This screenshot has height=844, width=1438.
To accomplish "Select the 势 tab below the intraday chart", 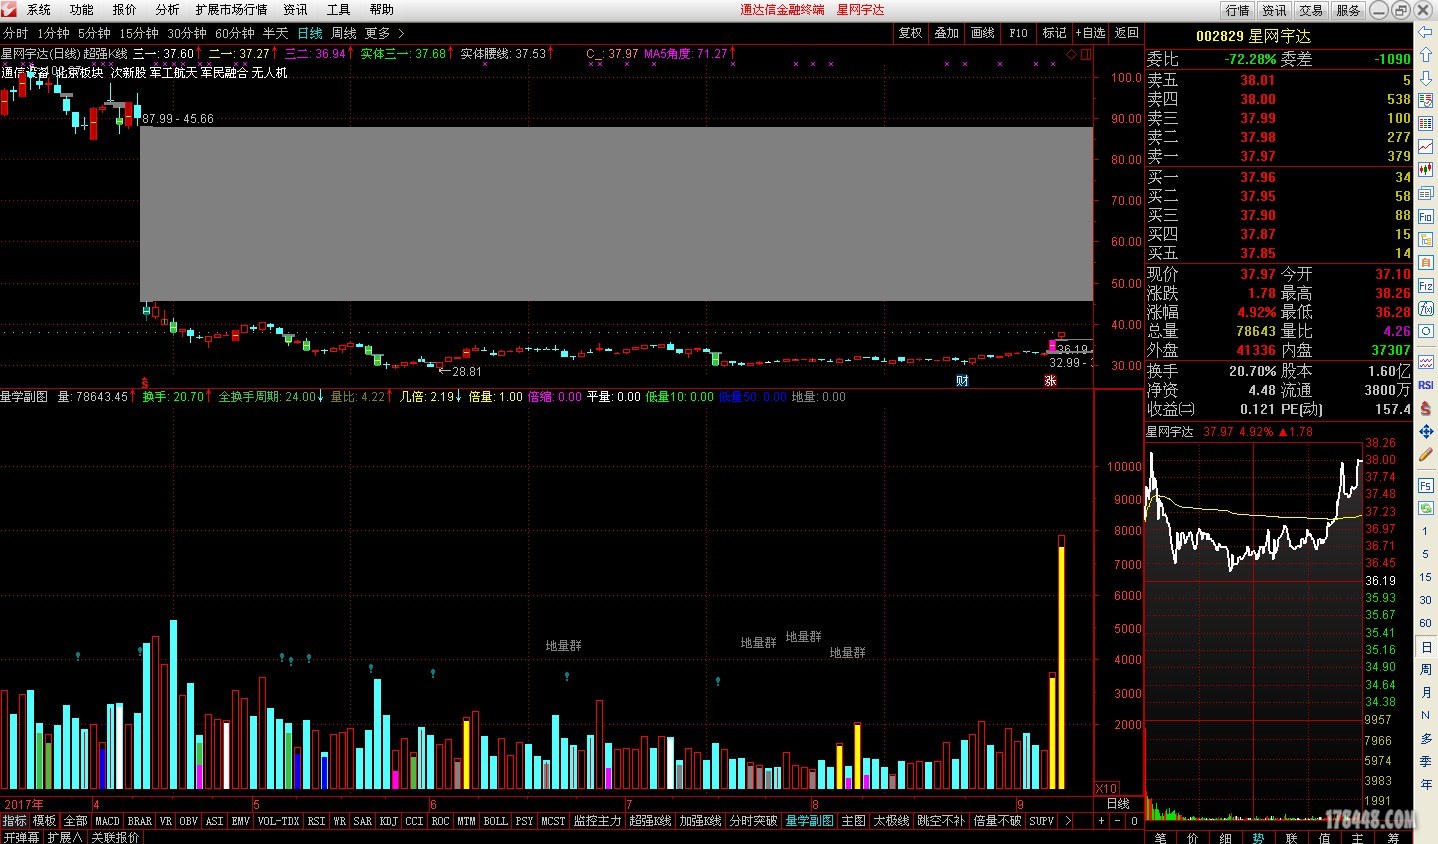I will [1258, 837].
